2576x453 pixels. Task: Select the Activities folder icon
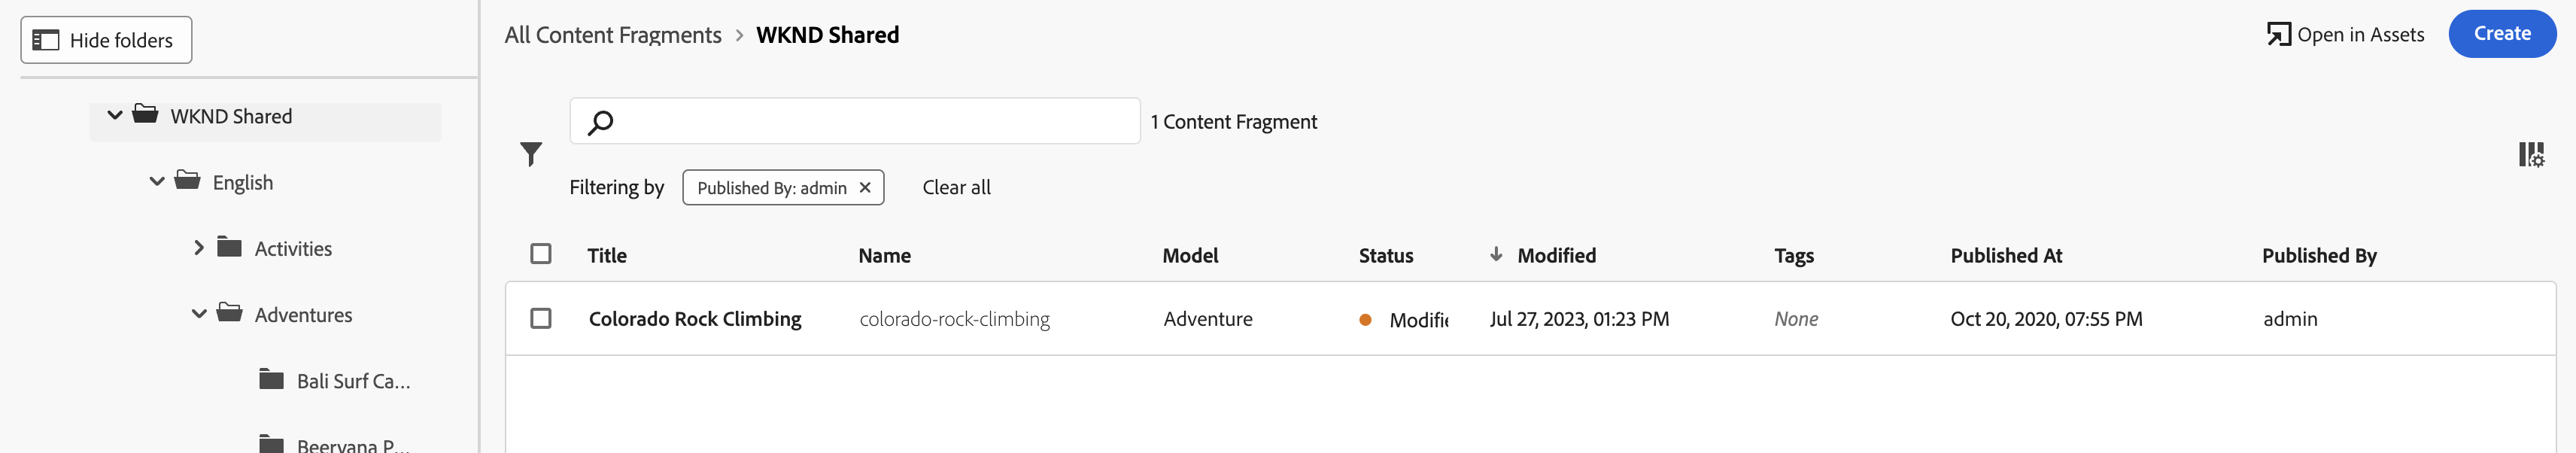(x=229, y=248)
